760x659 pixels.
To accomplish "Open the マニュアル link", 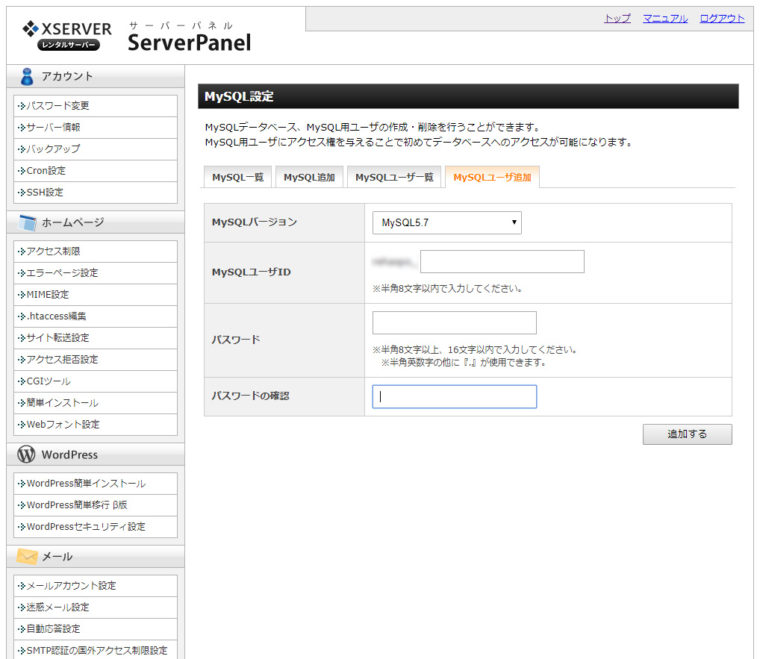I will pyautogui.click(x=665, y=18).
